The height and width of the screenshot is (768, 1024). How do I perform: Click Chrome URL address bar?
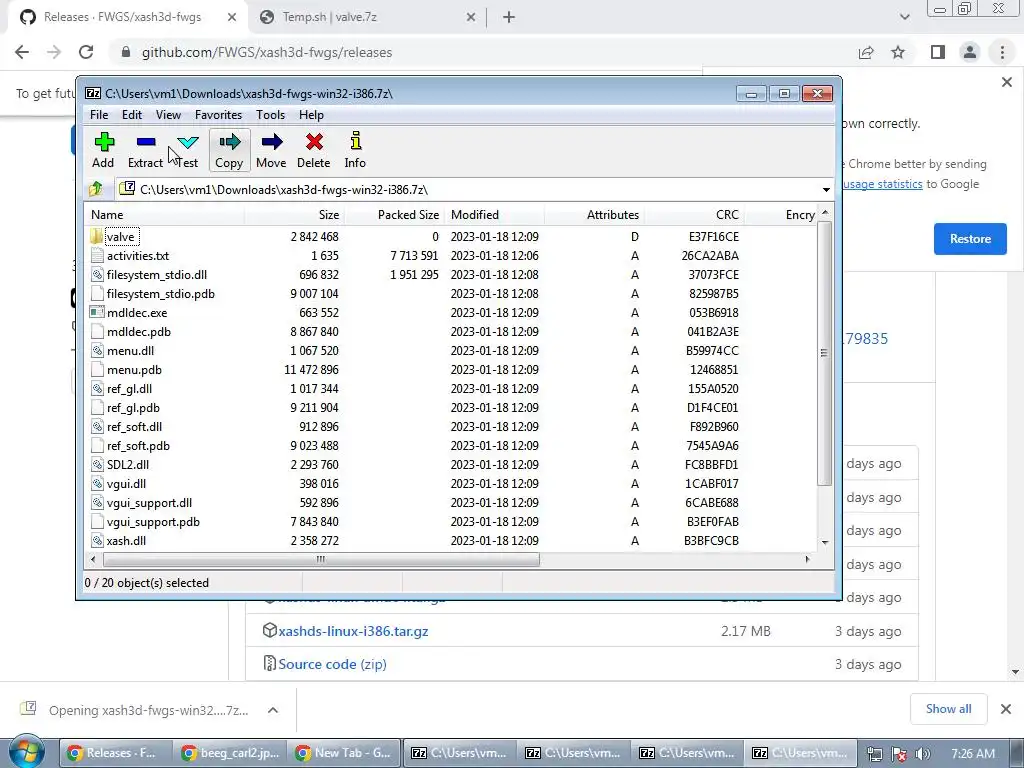pyautogui.click(x=481, y=52)
